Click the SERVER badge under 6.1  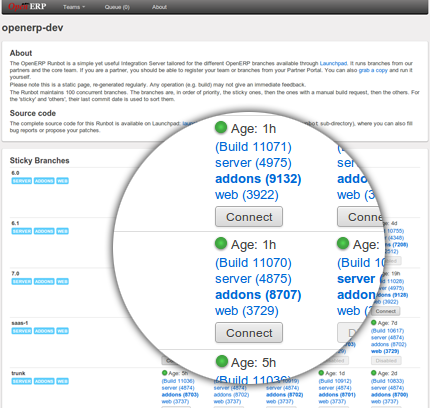22,231
